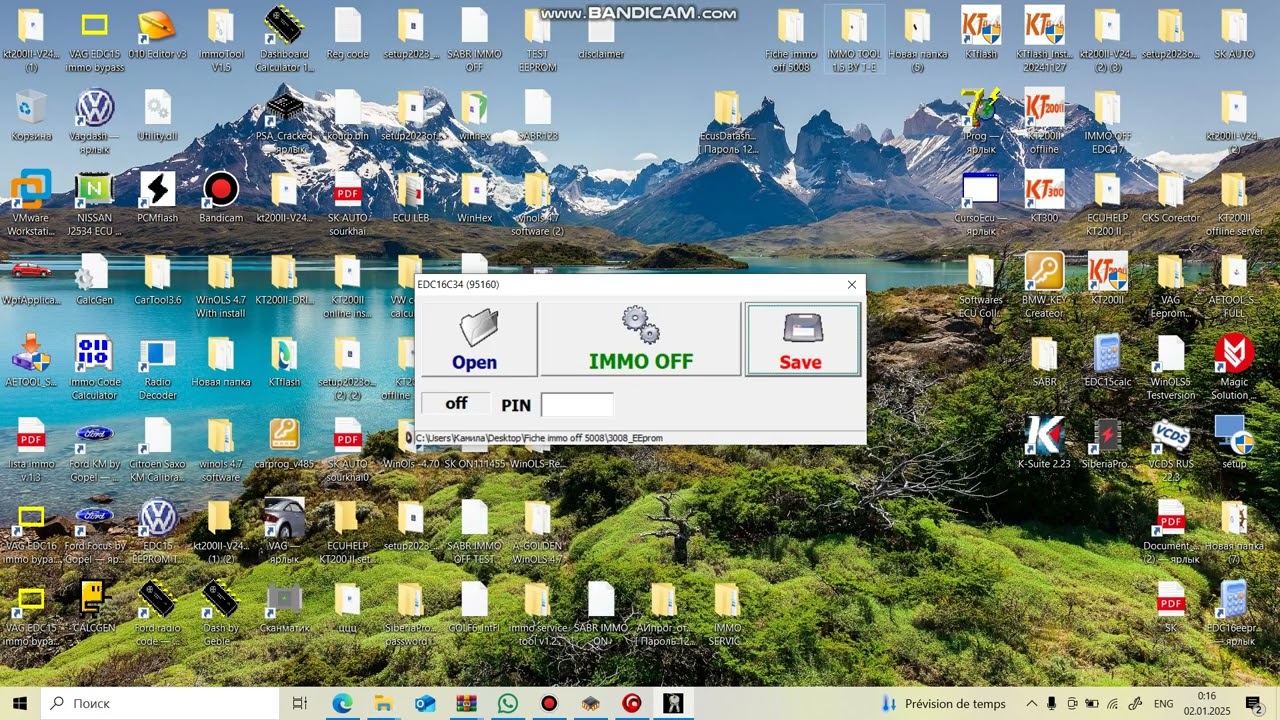The width and height of the screenshot is (1280, 720).
Task: Select the Ford KM by Gopel icon
Action: click(94, 450)
